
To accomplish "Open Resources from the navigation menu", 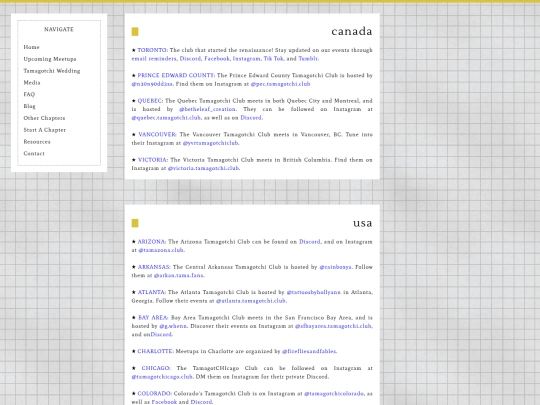I will coord(37,142).
